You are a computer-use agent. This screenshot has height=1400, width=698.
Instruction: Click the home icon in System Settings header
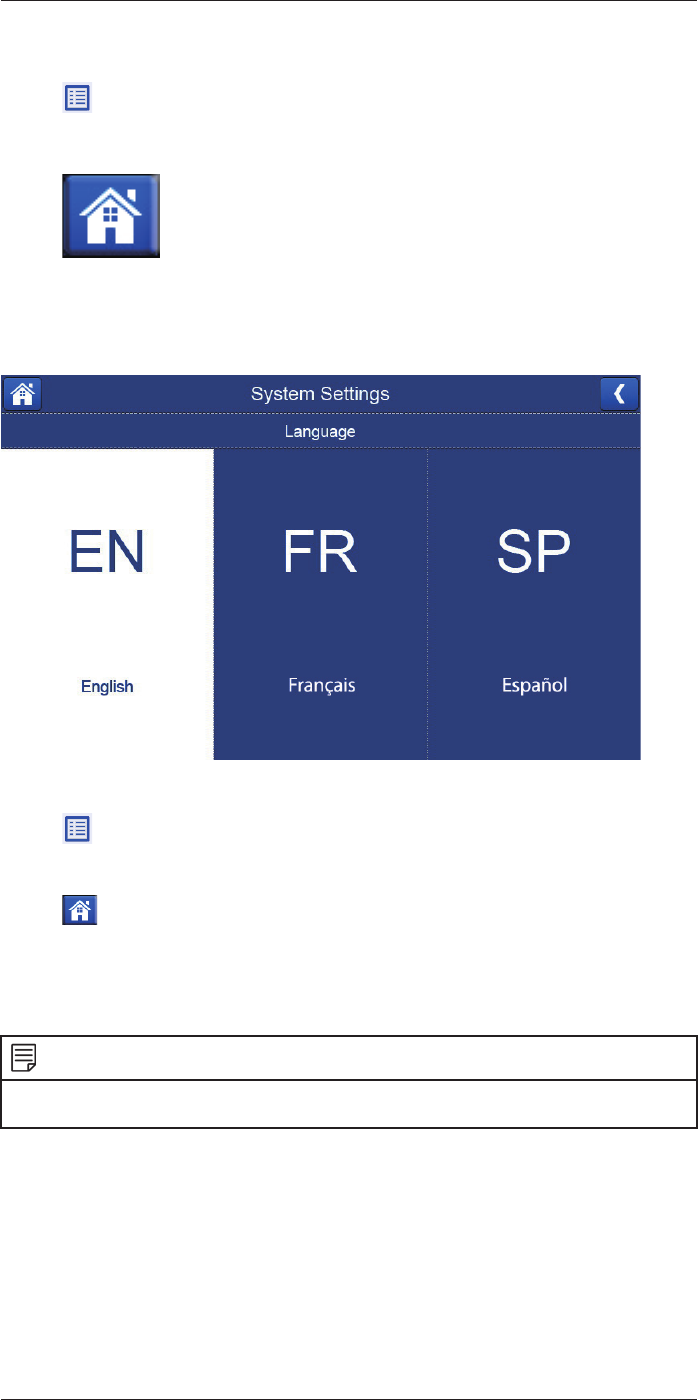click(22, 394)
